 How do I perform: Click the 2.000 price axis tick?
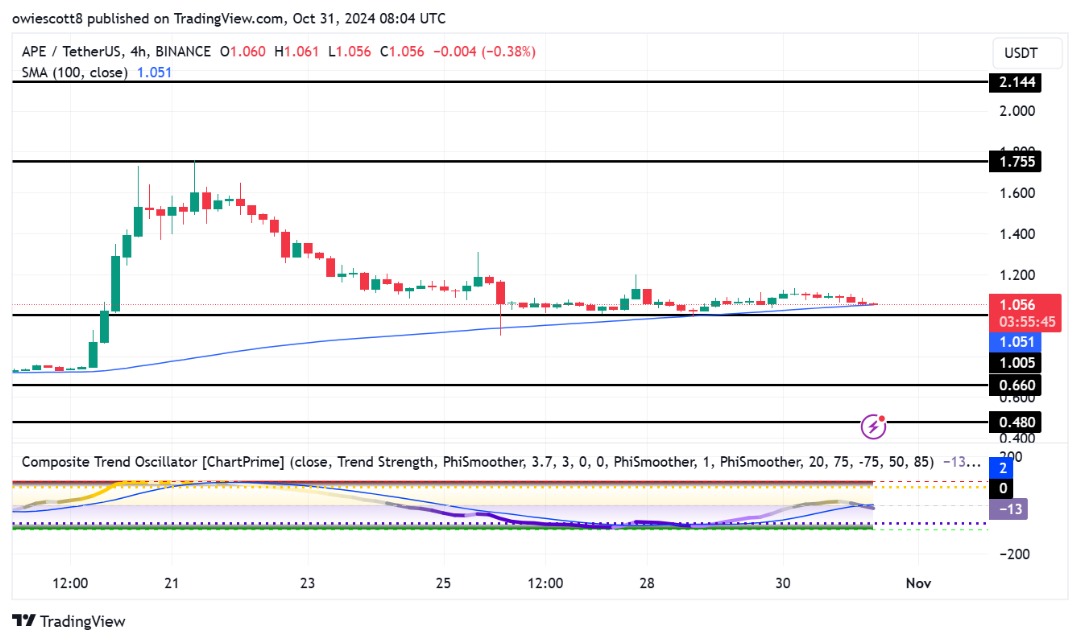1017,111
